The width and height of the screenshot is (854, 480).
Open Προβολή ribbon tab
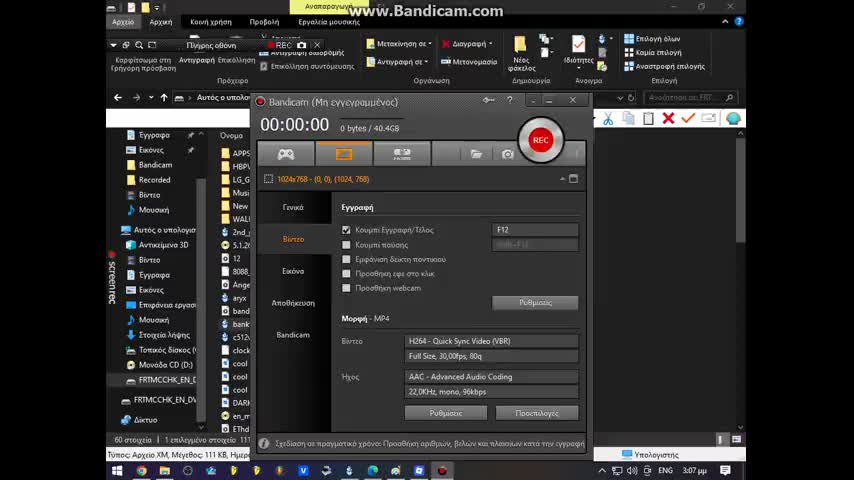pos(264,22)
